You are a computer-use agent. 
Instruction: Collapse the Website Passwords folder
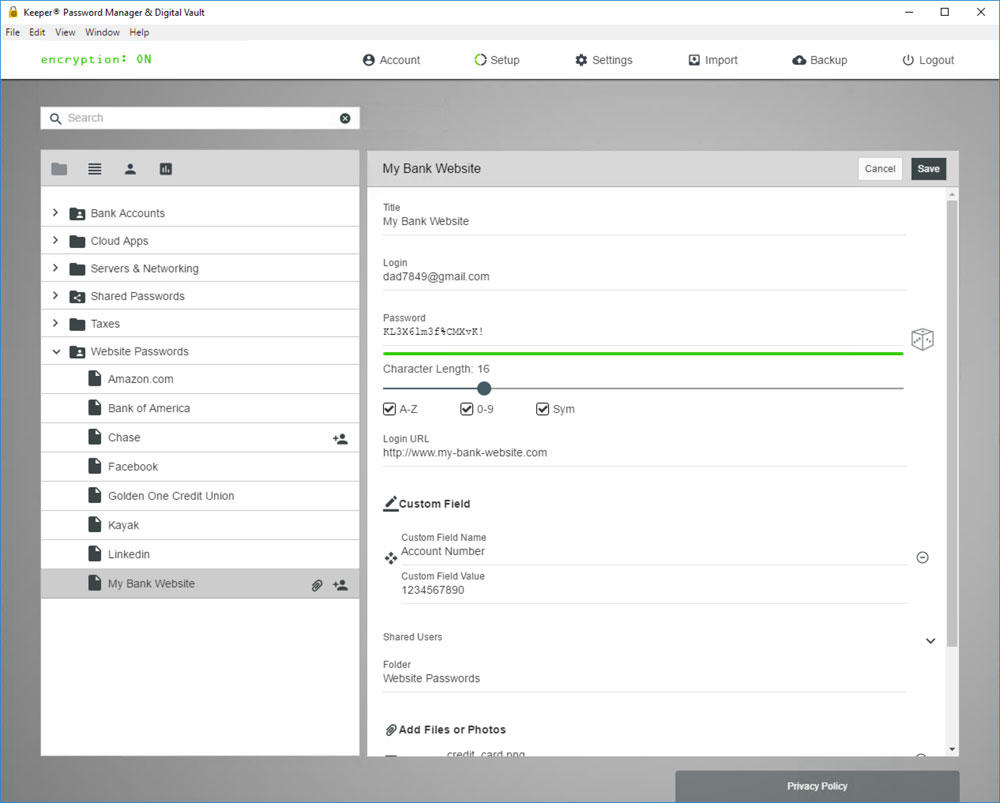pyautogui.click(x=56, y=351)
